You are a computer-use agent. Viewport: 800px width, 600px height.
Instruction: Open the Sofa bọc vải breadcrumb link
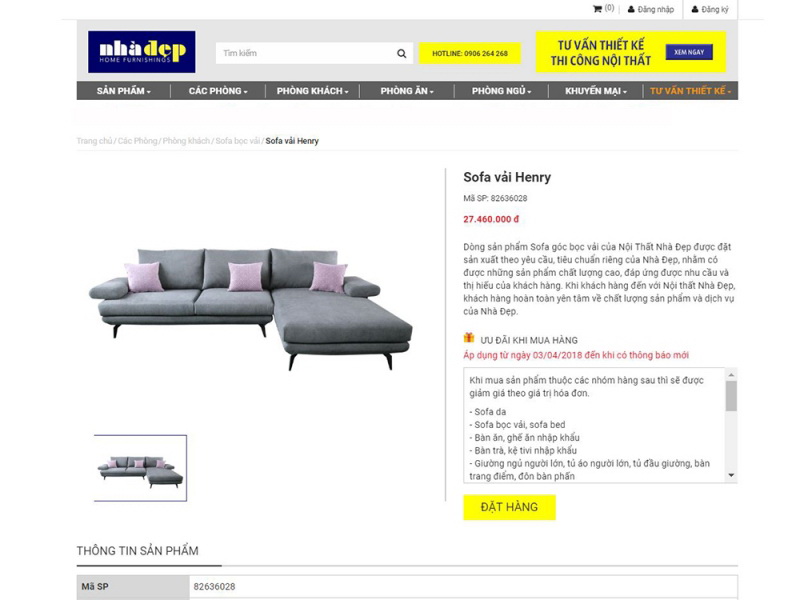(x=237, y=141)
